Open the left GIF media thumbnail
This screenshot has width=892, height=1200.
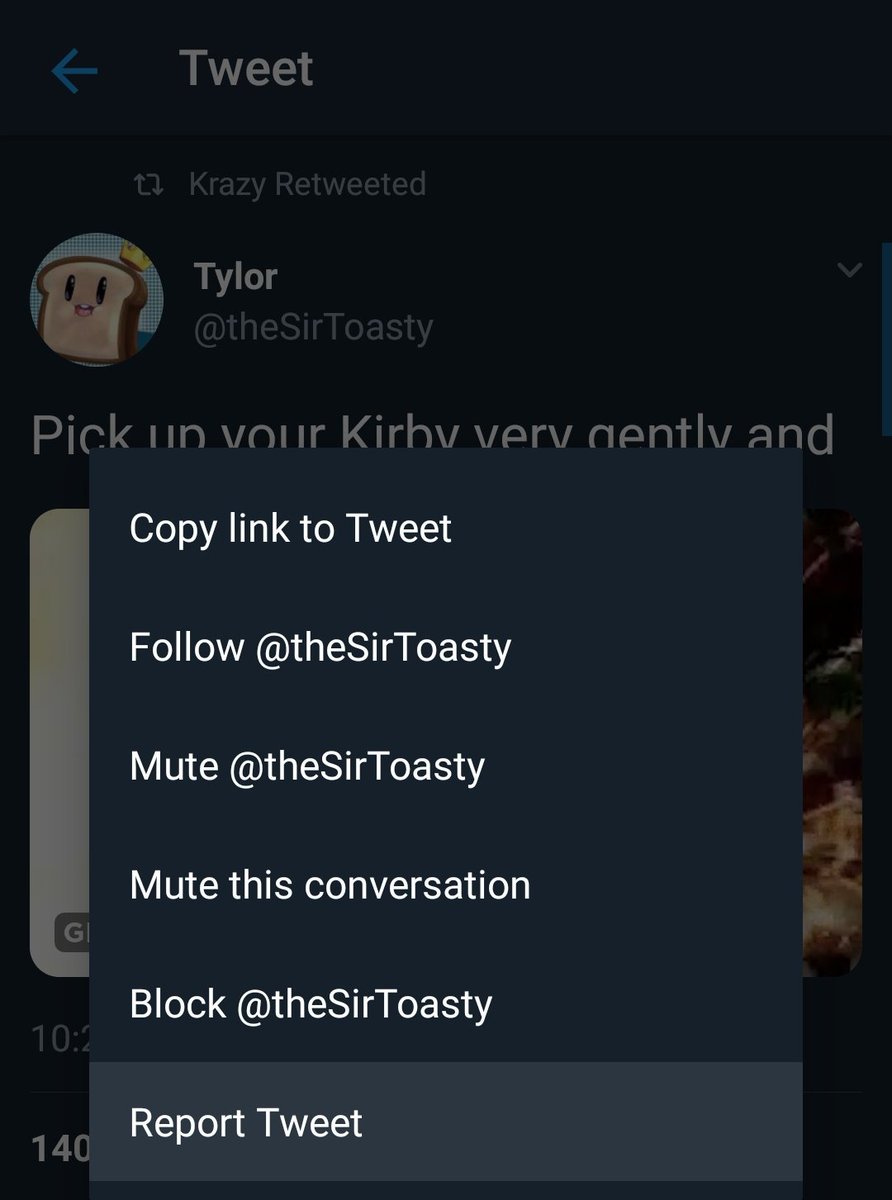pos(60,742)
